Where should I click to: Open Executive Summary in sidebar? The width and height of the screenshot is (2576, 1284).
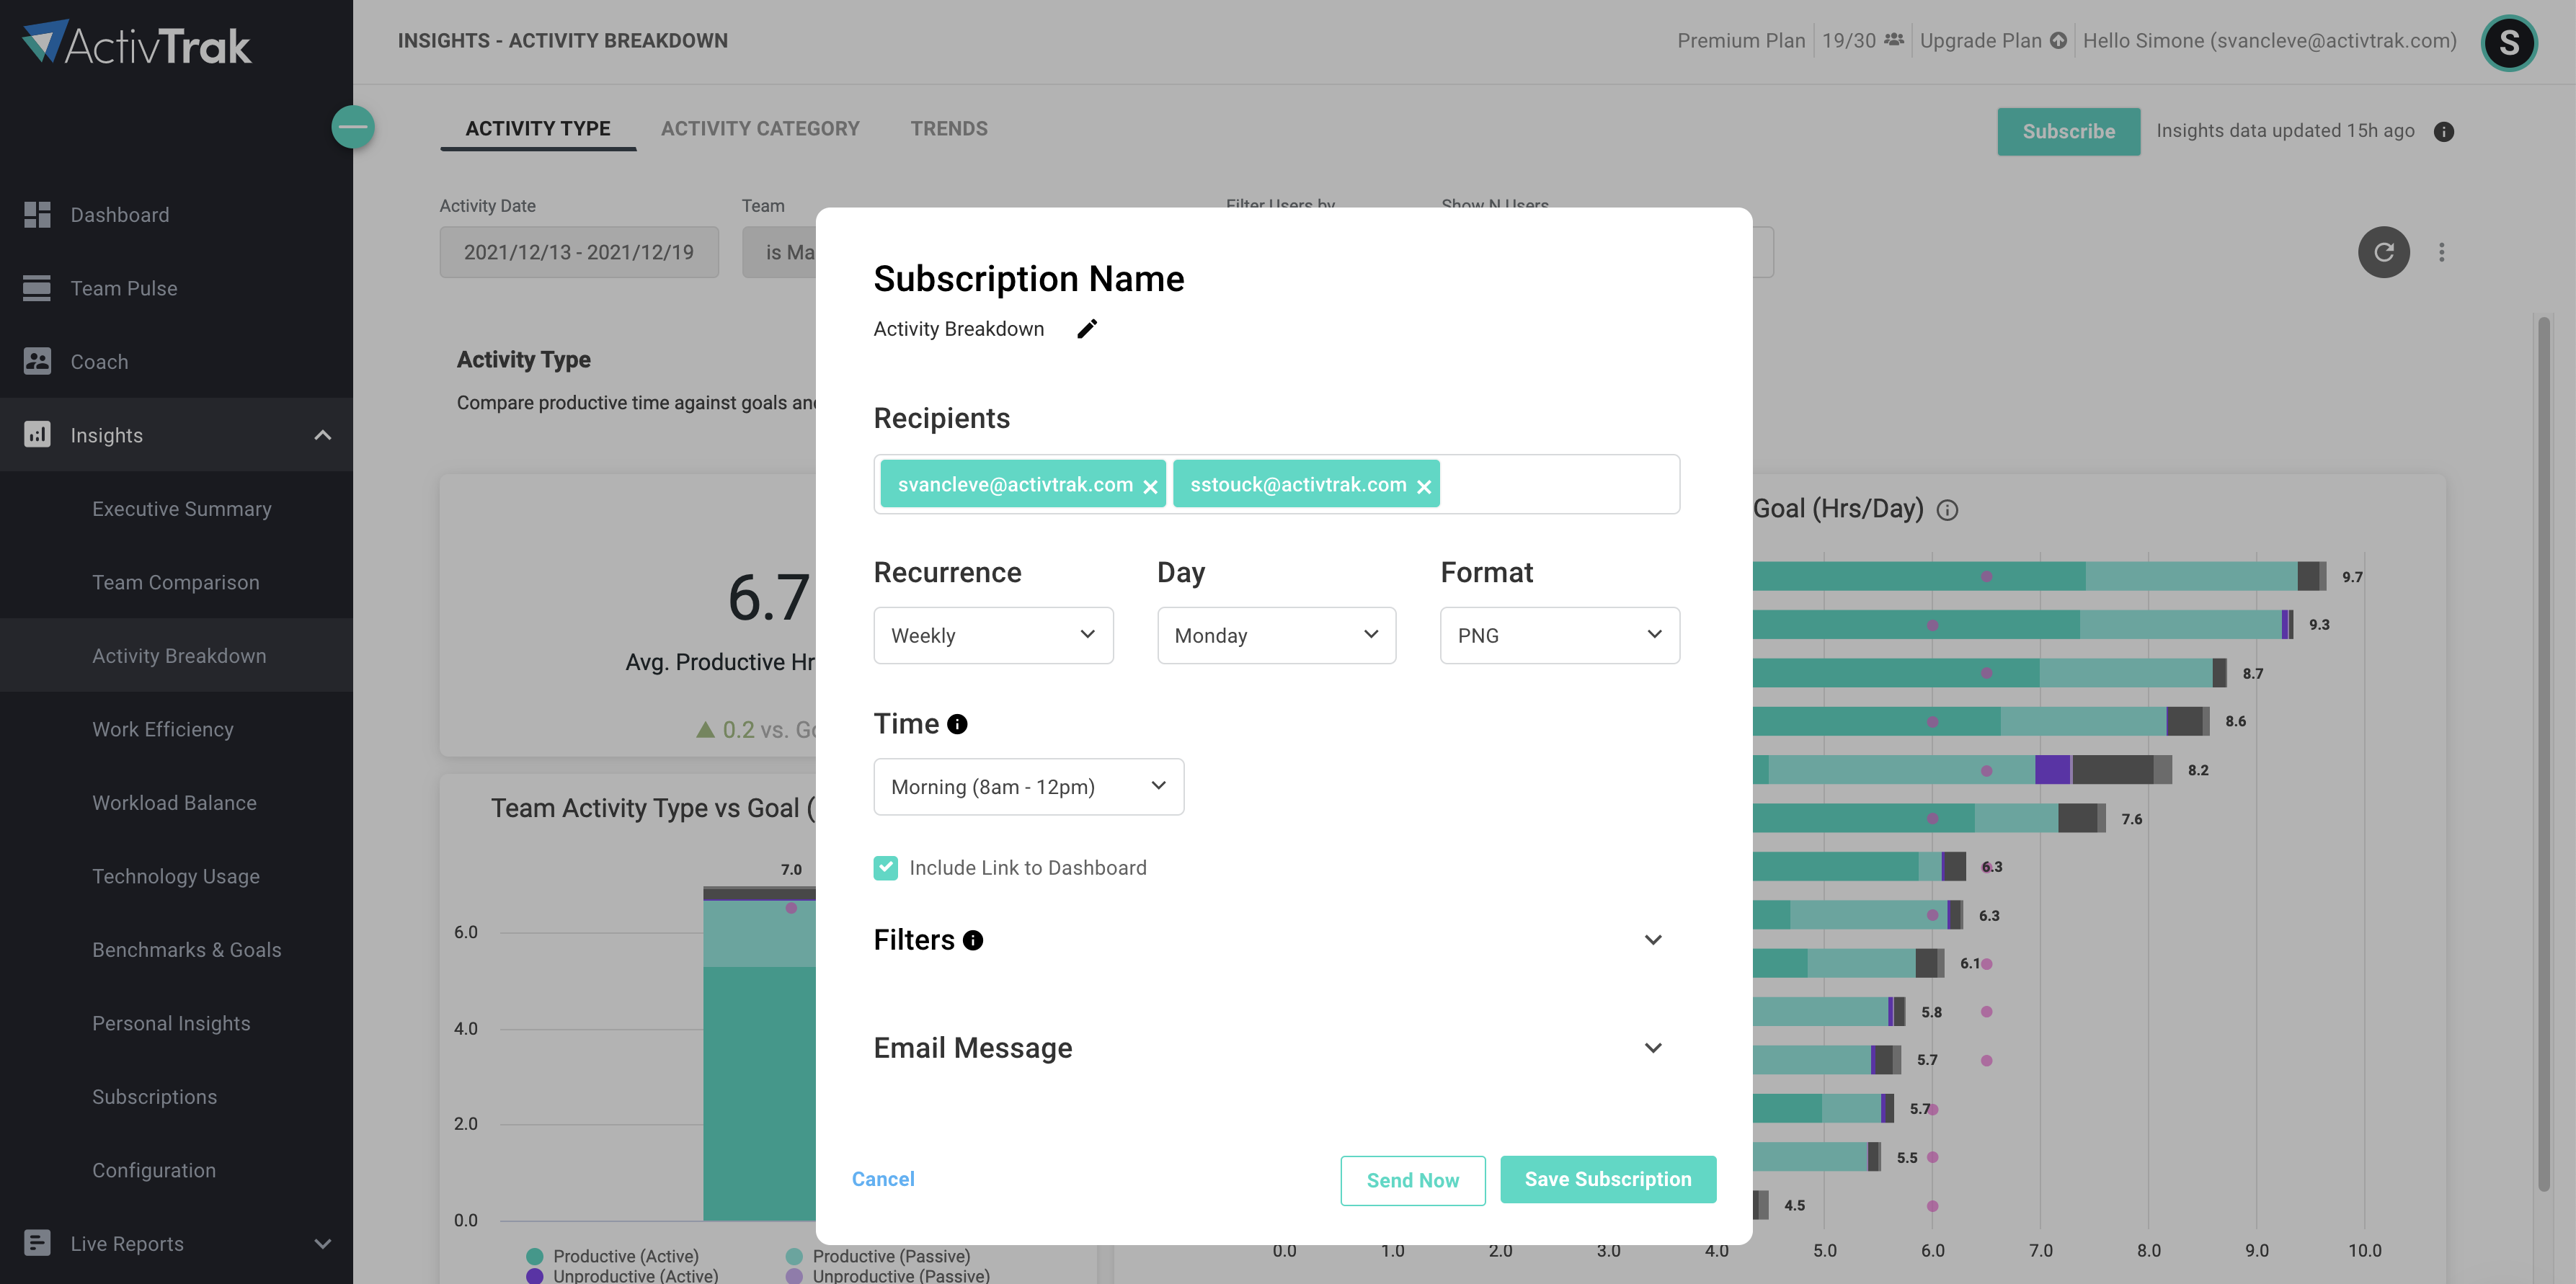tap(182, 509)
